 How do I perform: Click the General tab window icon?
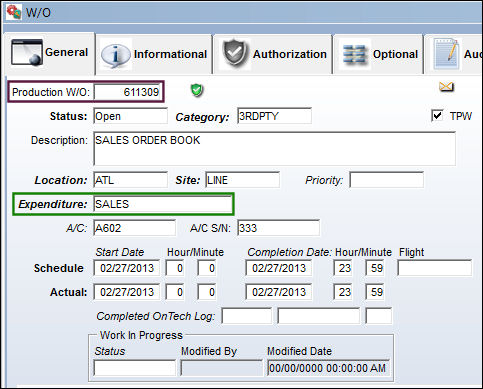(27, 52)
